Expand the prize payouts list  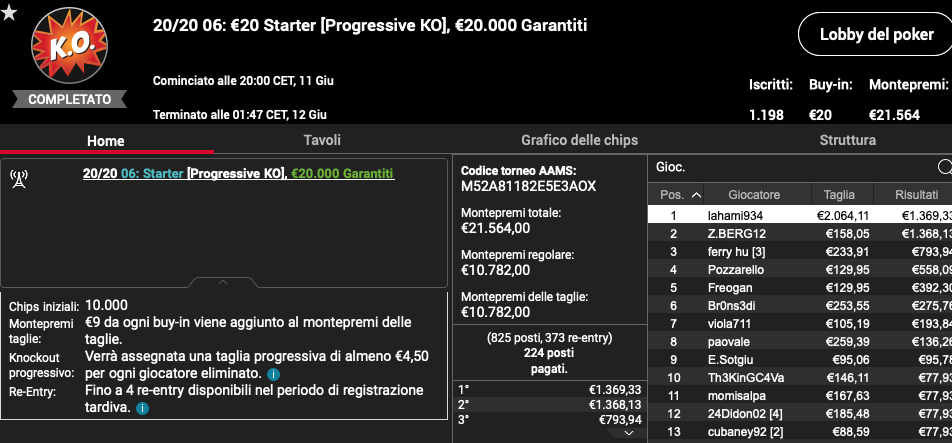click(628, 433)
